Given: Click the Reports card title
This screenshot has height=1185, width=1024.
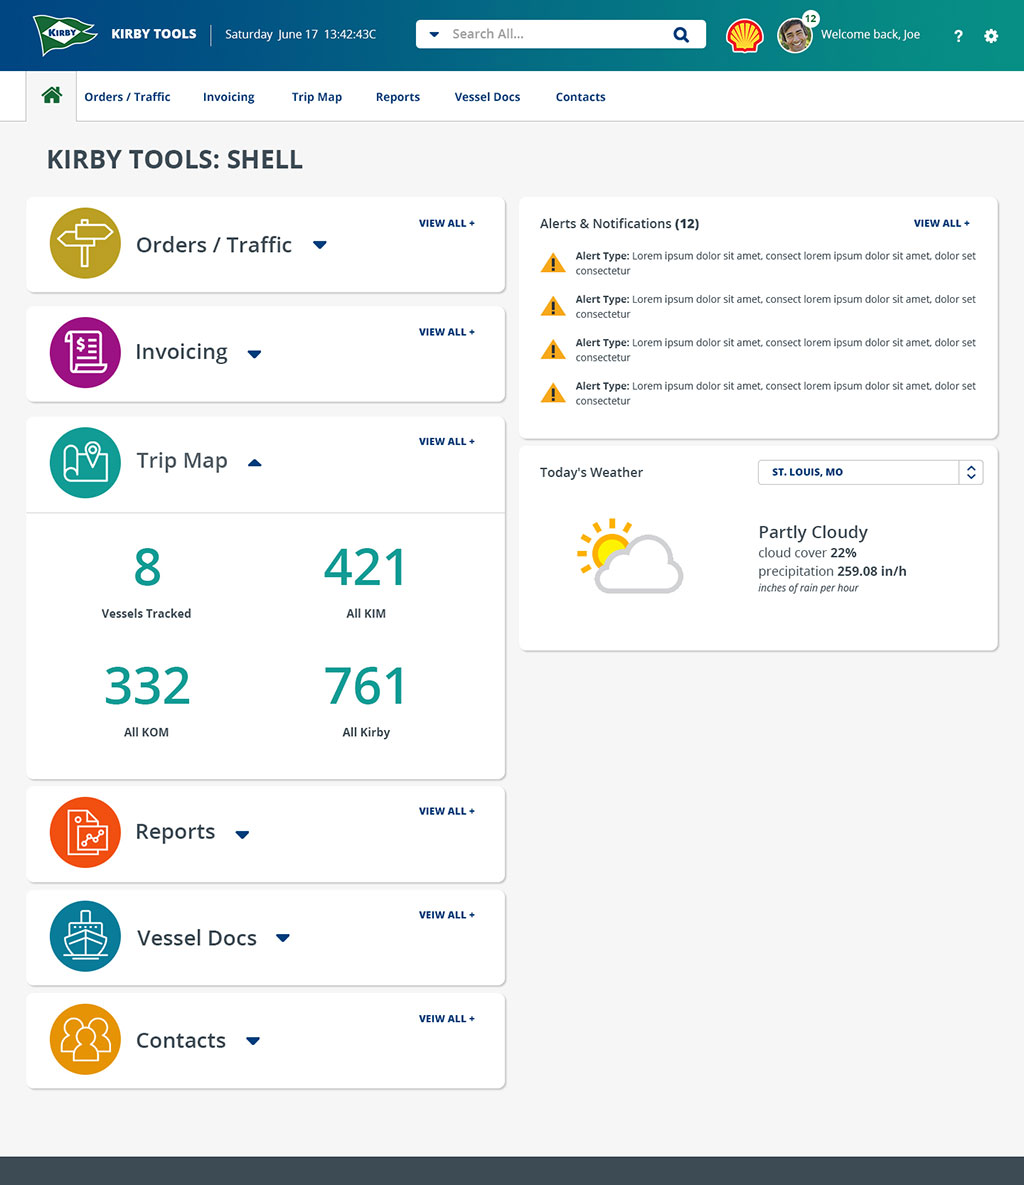Looking at the screenshot, I should (175, 831).
